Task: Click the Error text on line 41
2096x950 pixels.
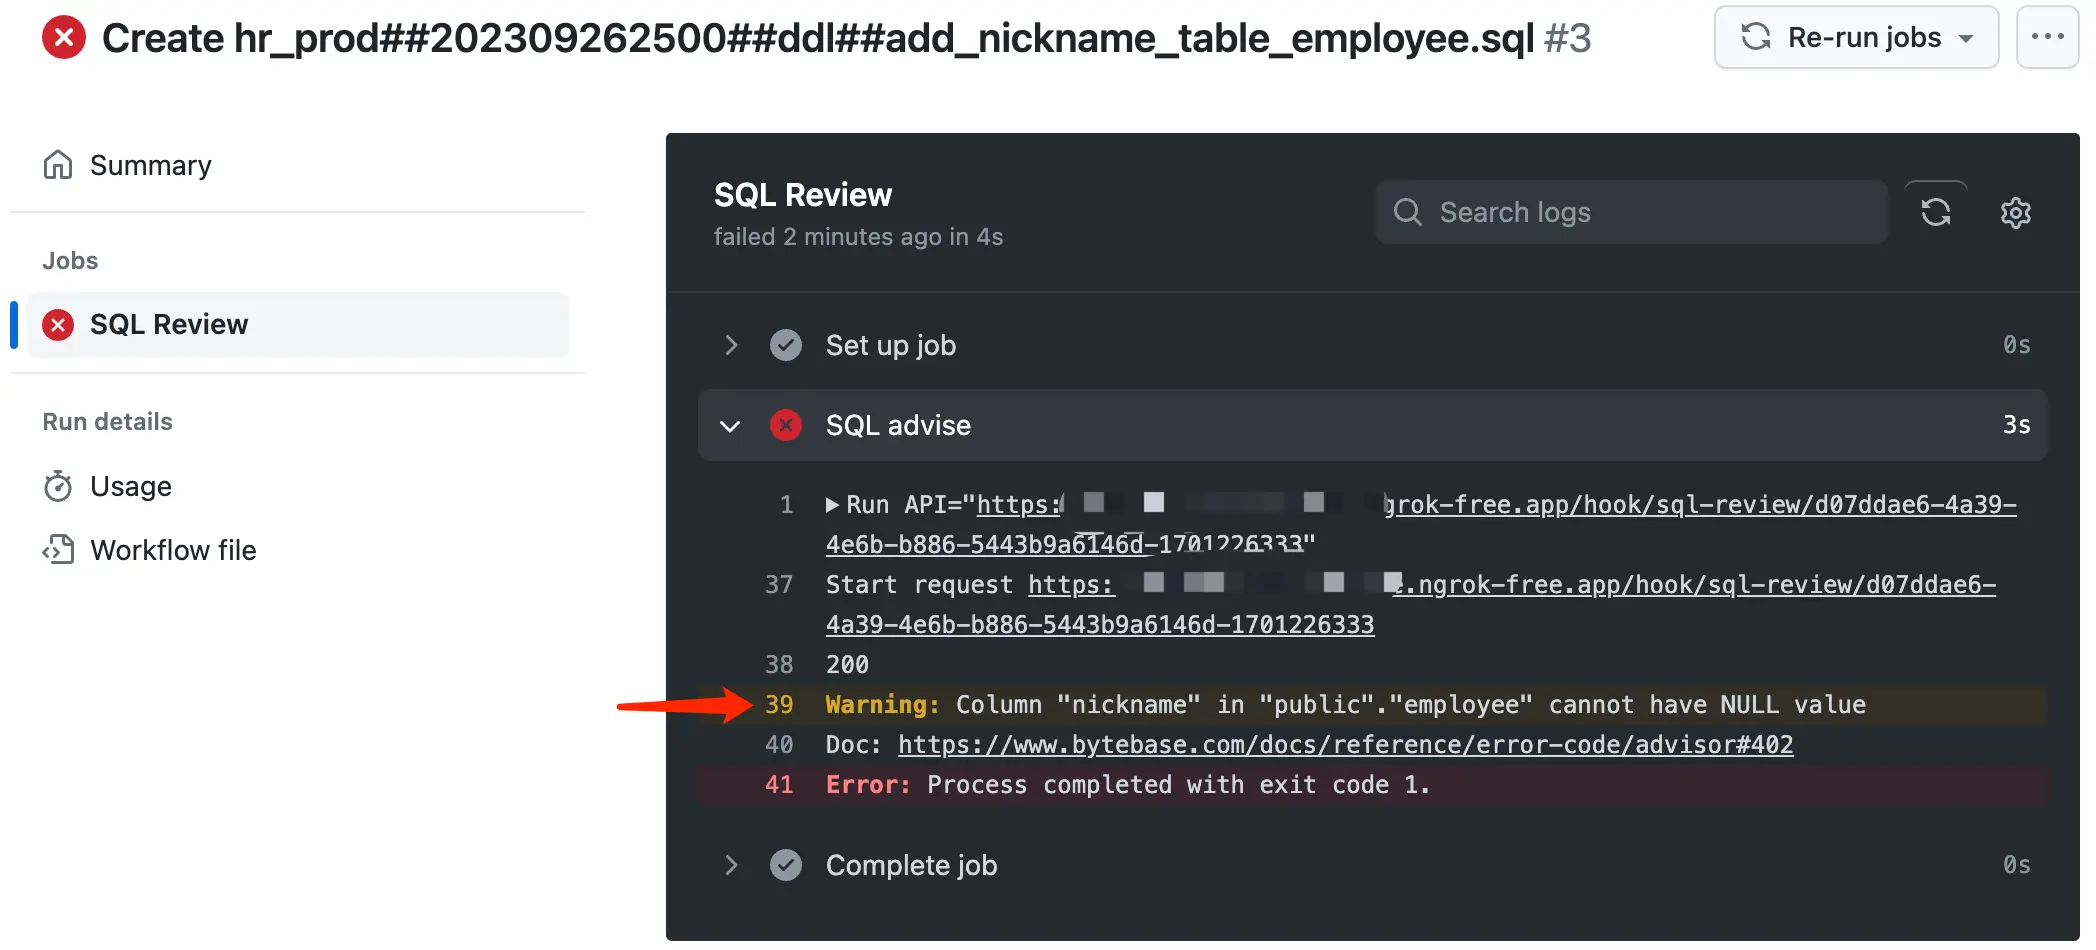Action: [x=868, y=785]
